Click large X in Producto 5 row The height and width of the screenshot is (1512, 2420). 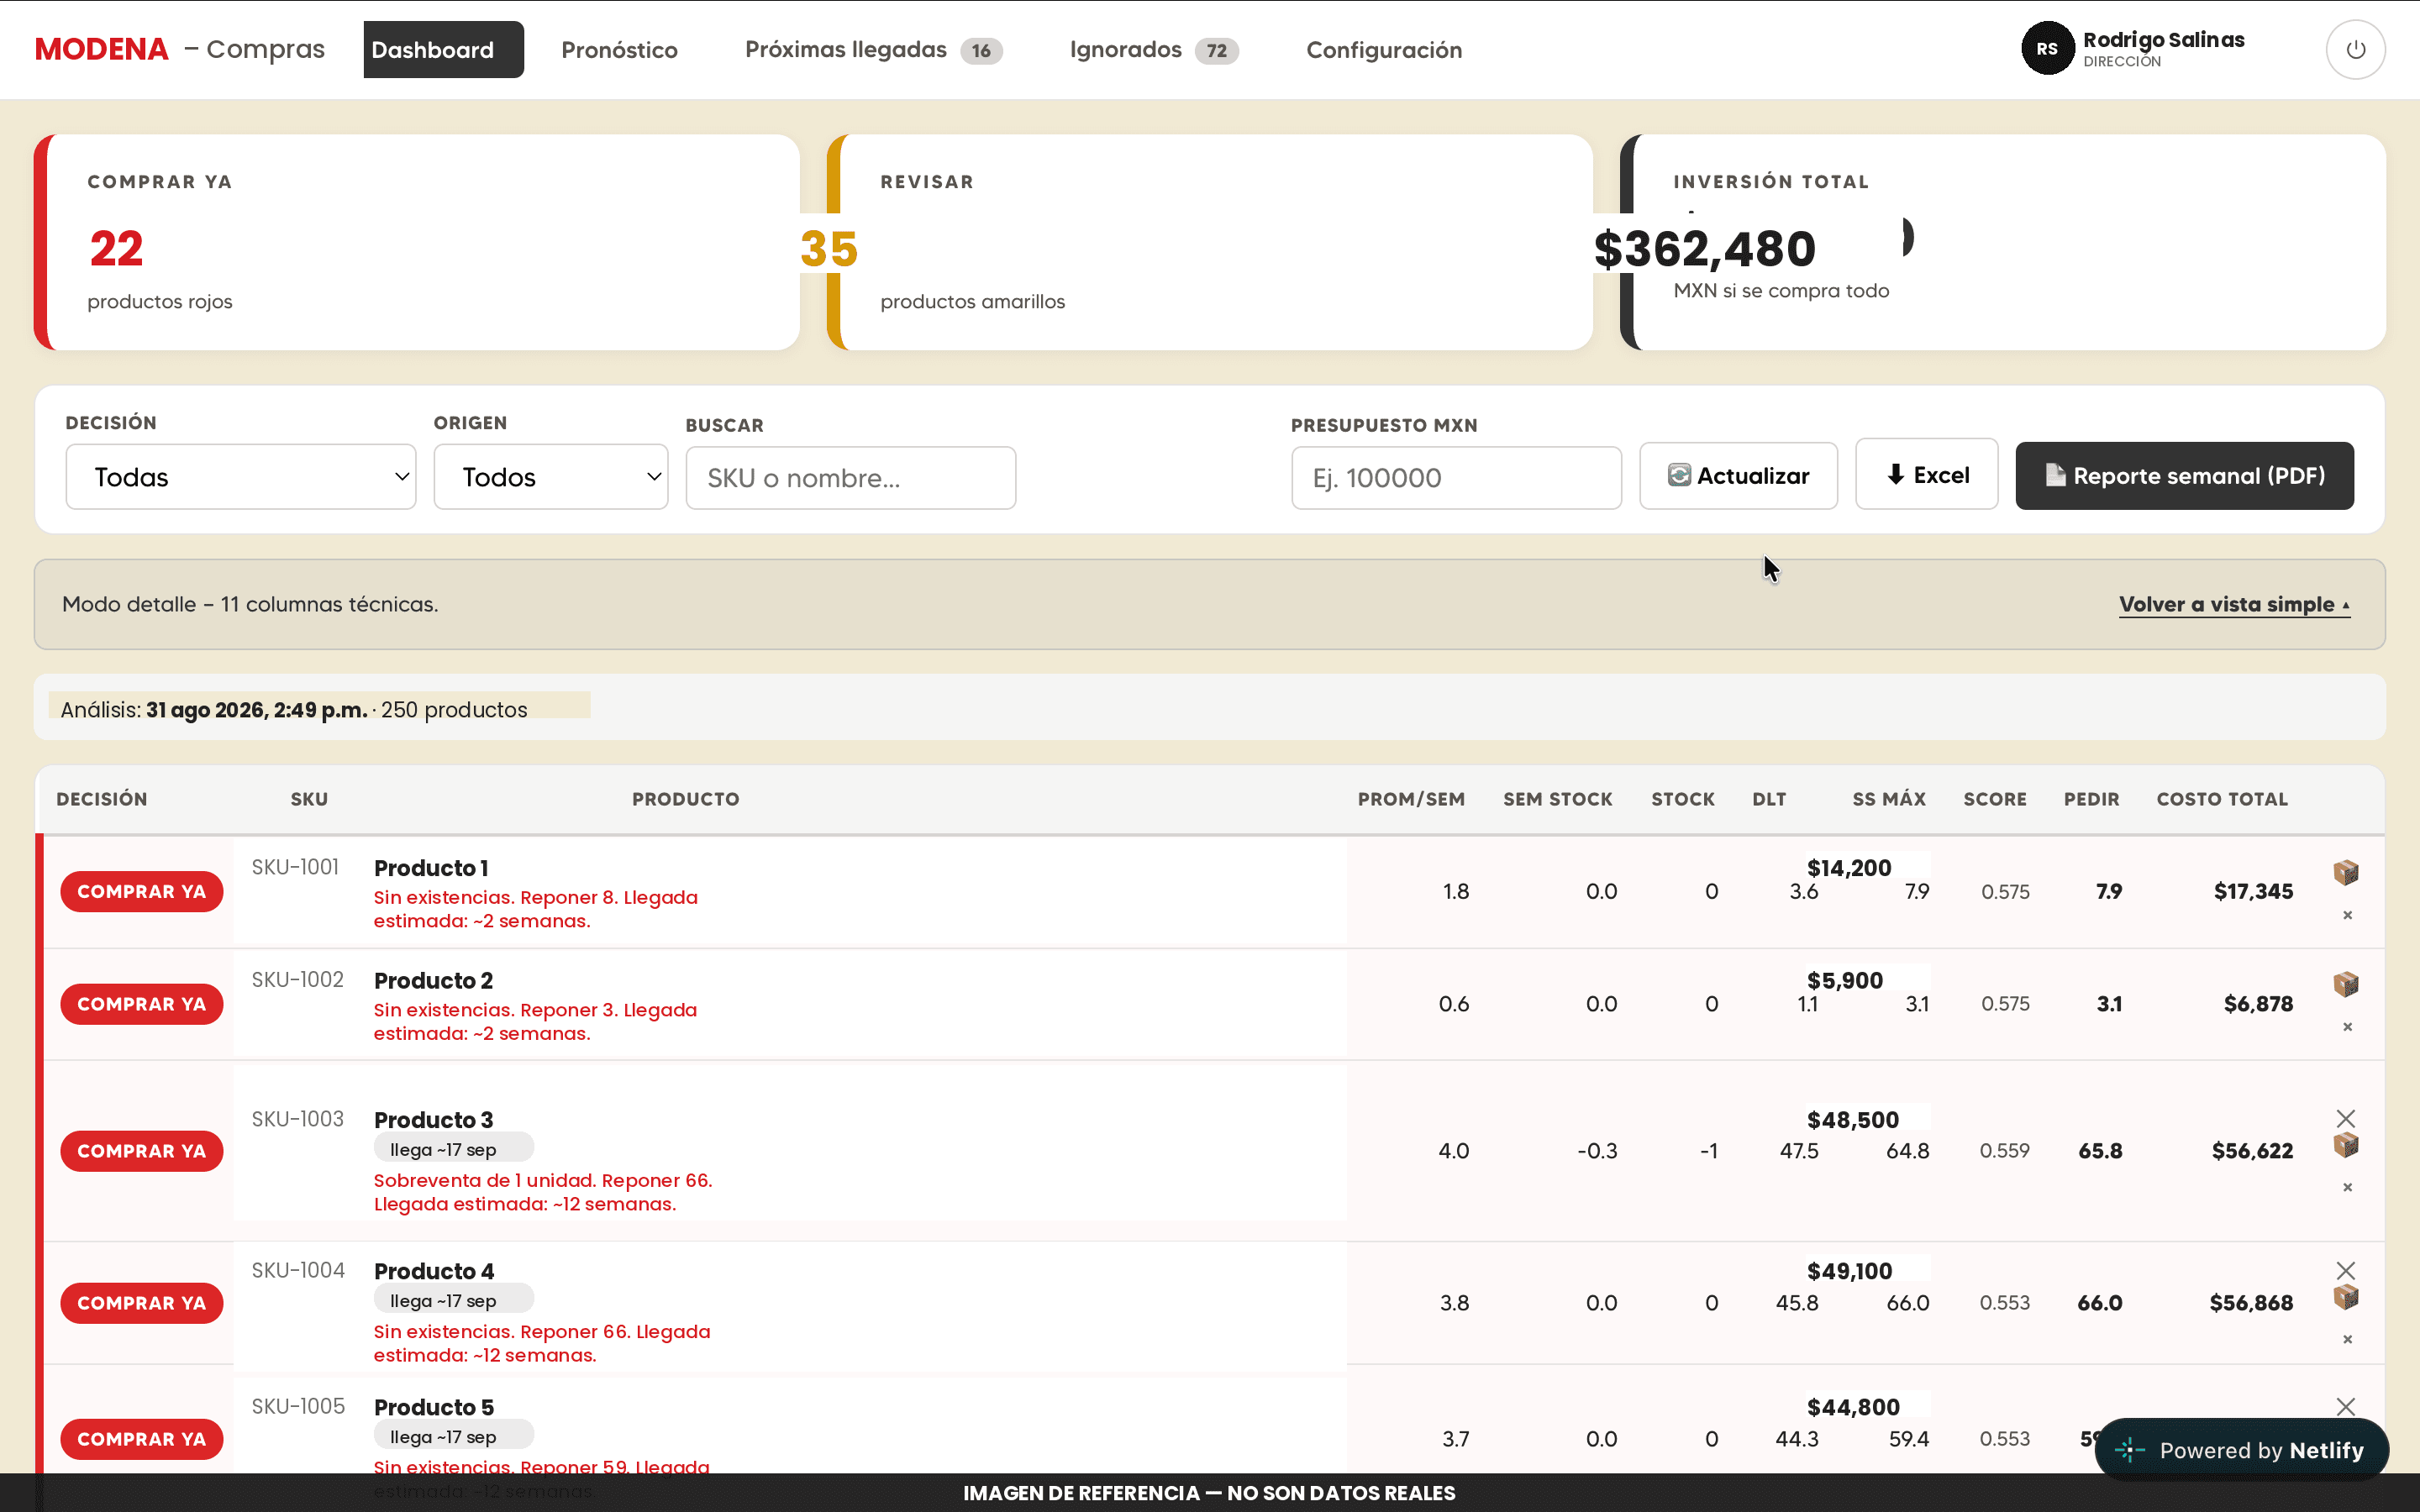pos(2346,1406)
